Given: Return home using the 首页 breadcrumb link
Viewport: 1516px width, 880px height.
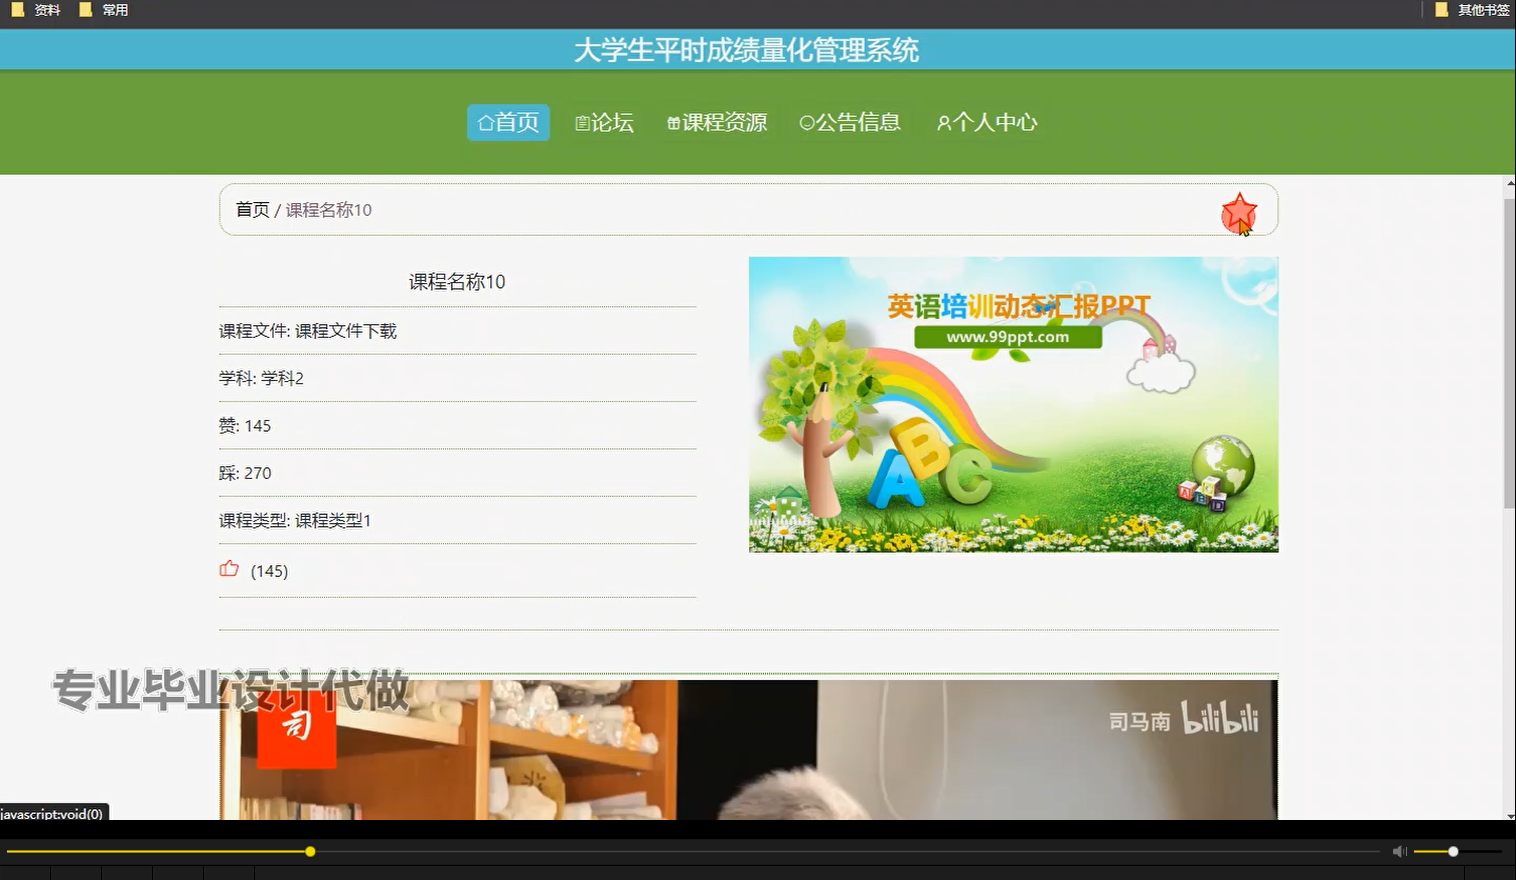Looking at the screenshot, I should [x=252, y=210].
